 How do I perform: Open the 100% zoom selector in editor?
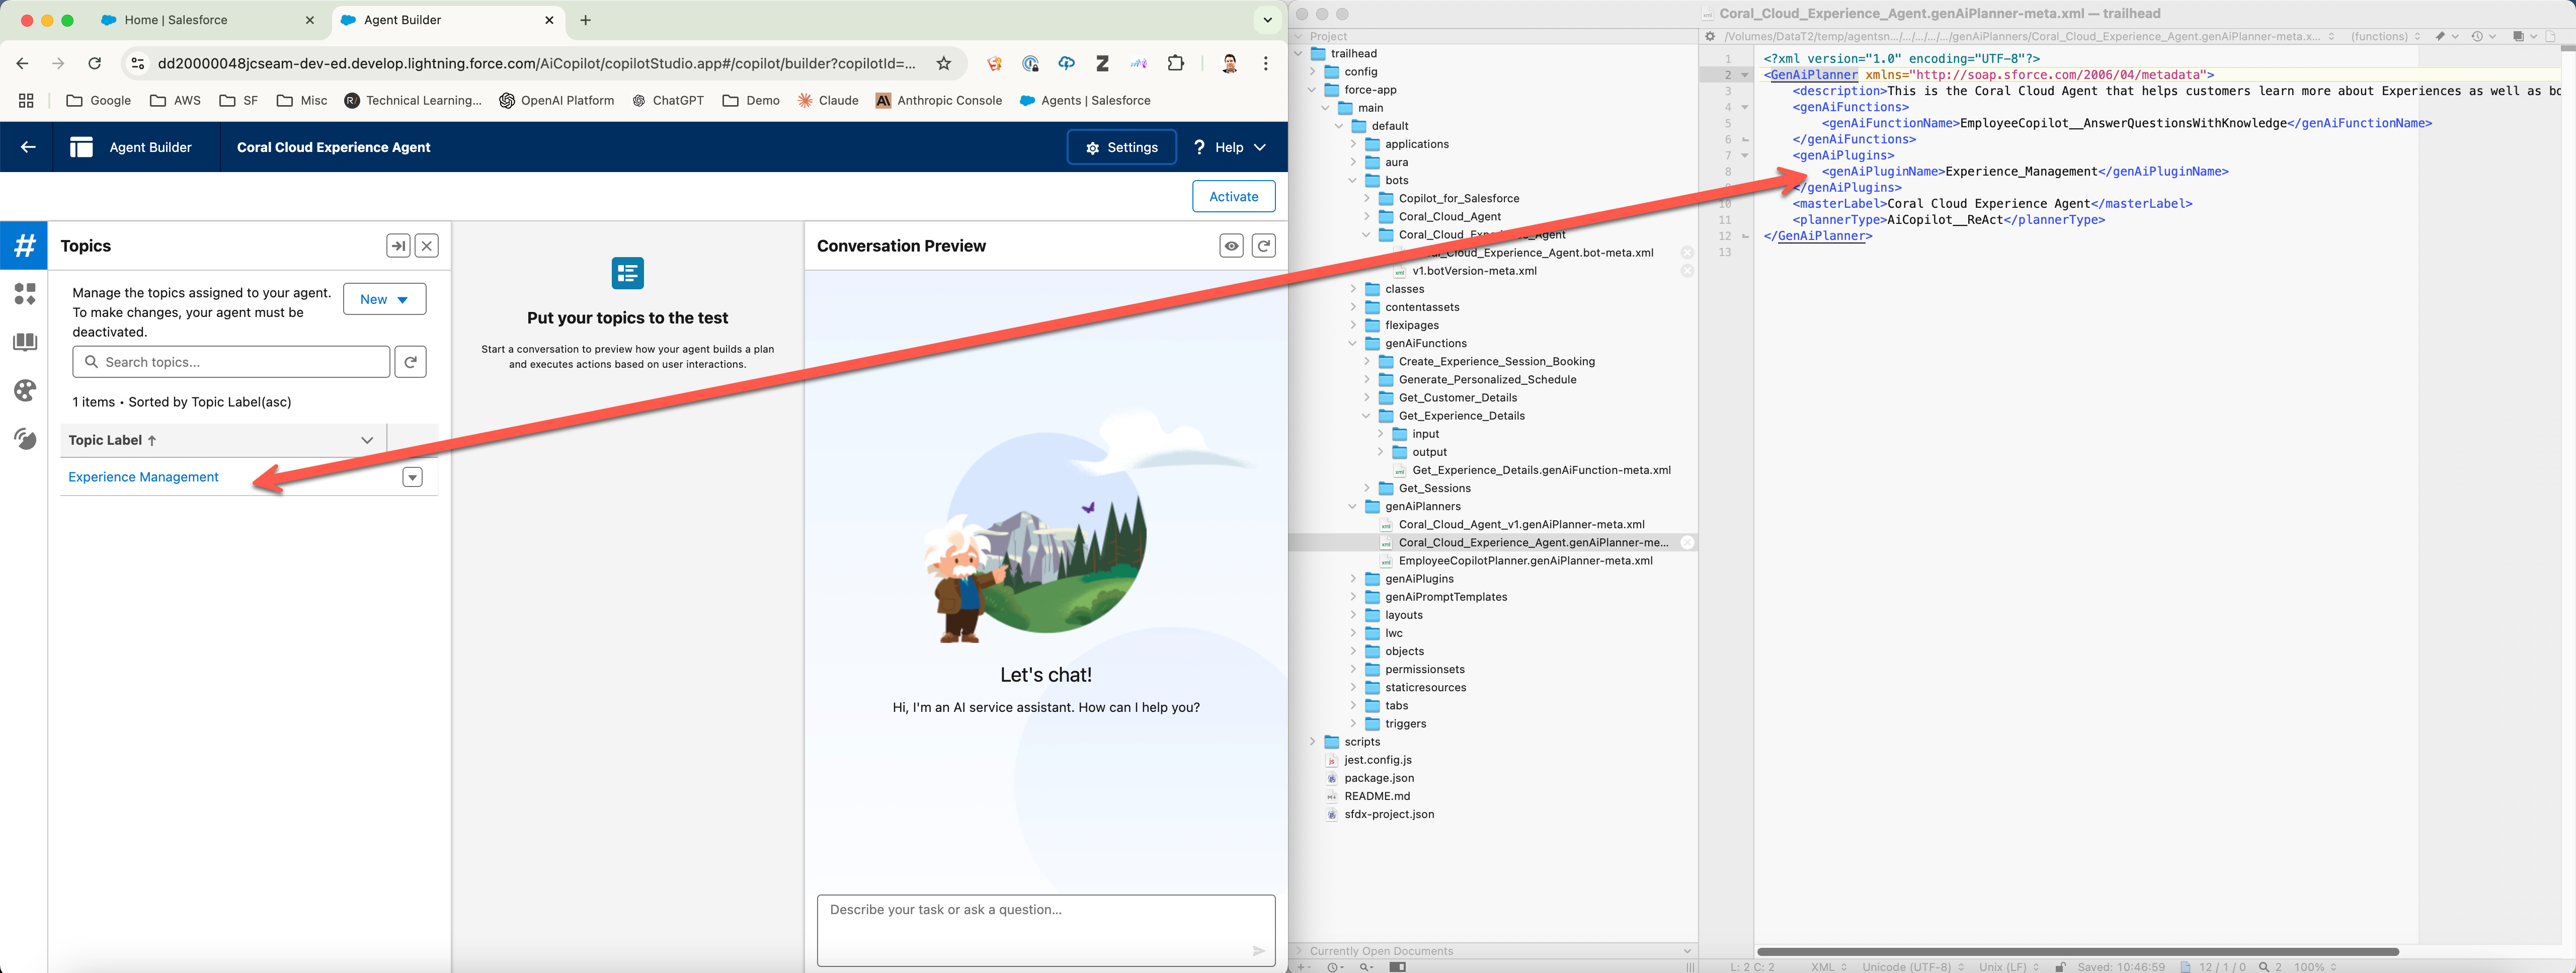pyautogui.click(x=2314, y=967)
